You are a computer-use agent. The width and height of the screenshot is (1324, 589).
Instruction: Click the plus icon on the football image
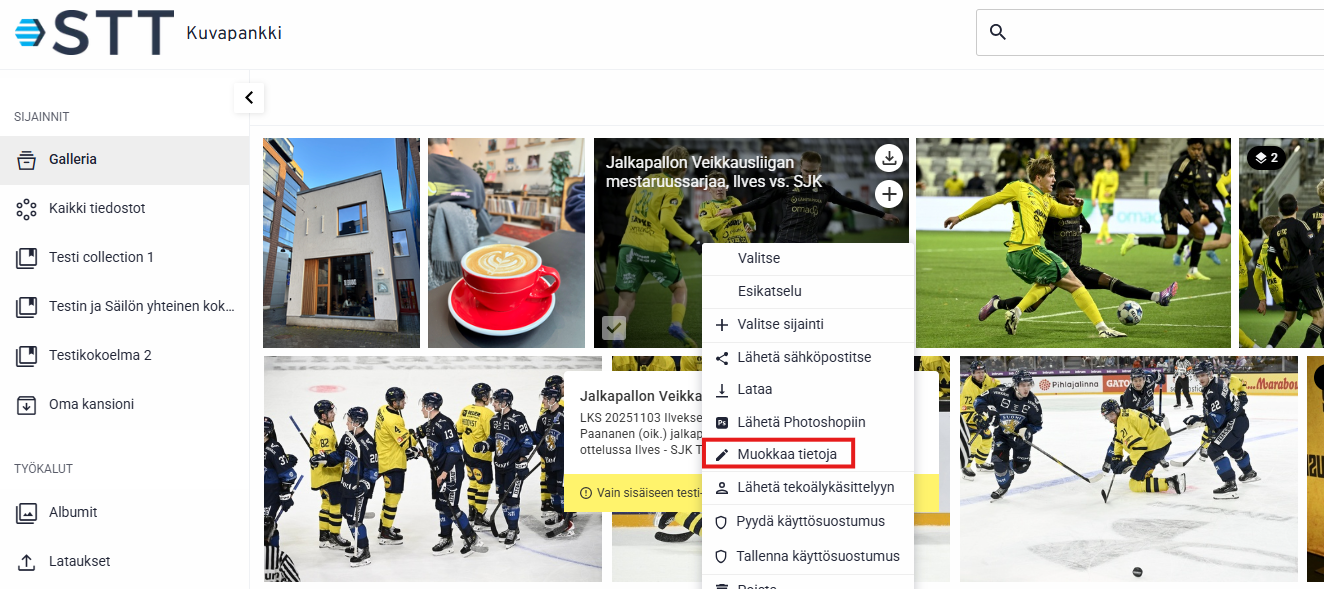tap(889, 194)
